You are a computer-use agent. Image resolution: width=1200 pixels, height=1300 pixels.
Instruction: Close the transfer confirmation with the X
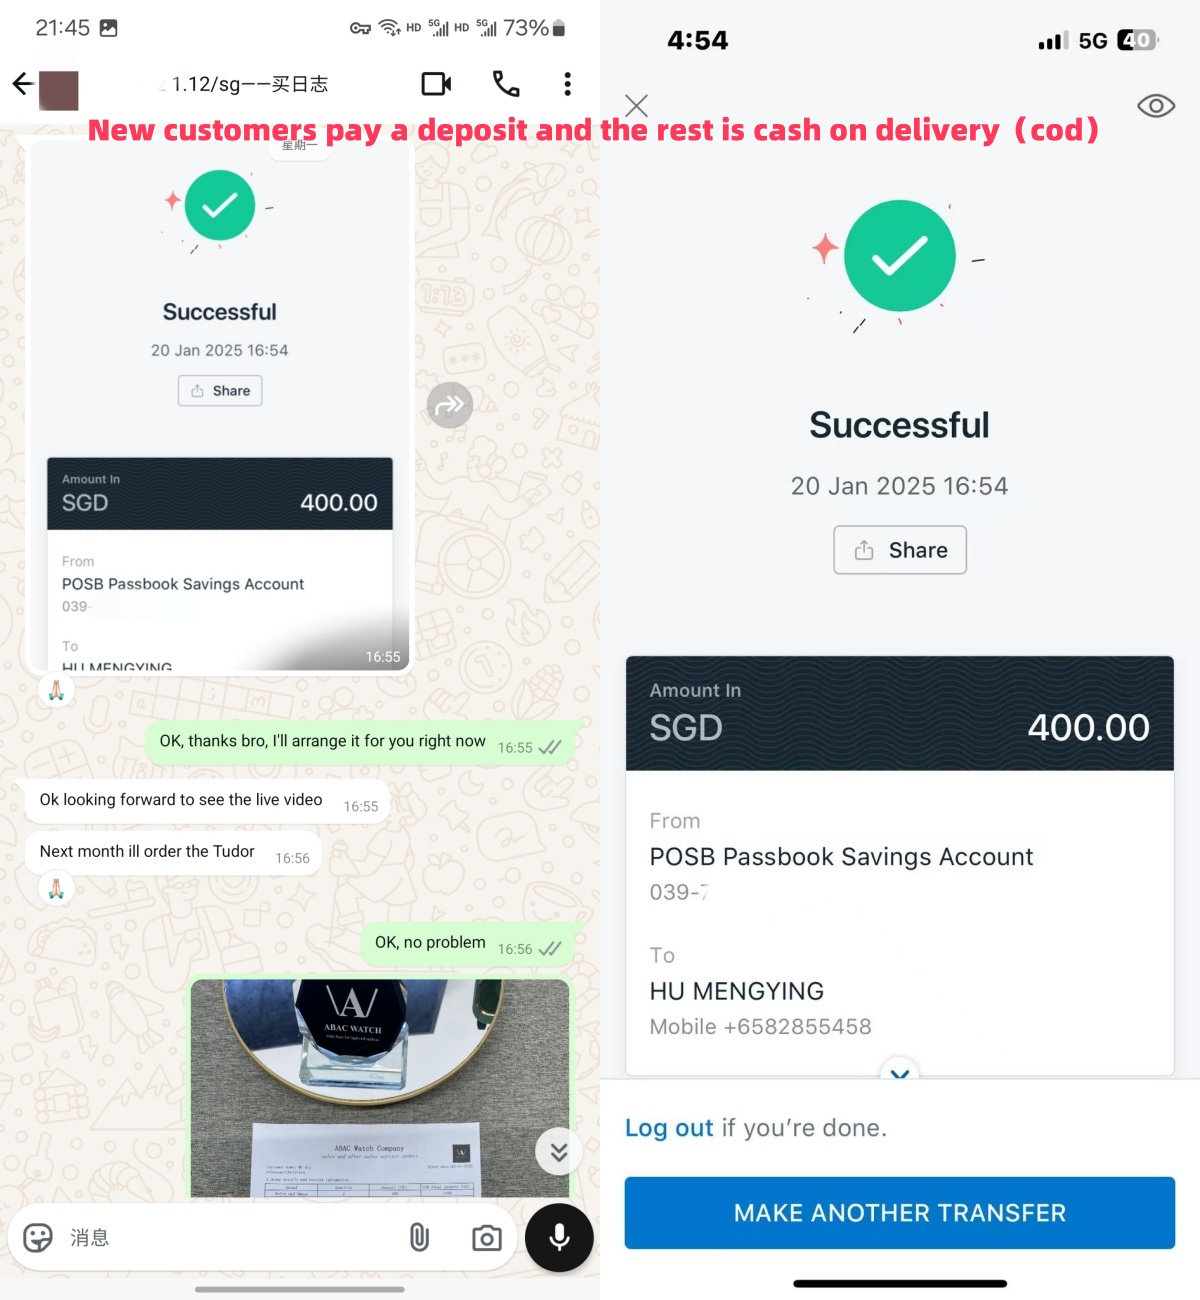[636, 105]
